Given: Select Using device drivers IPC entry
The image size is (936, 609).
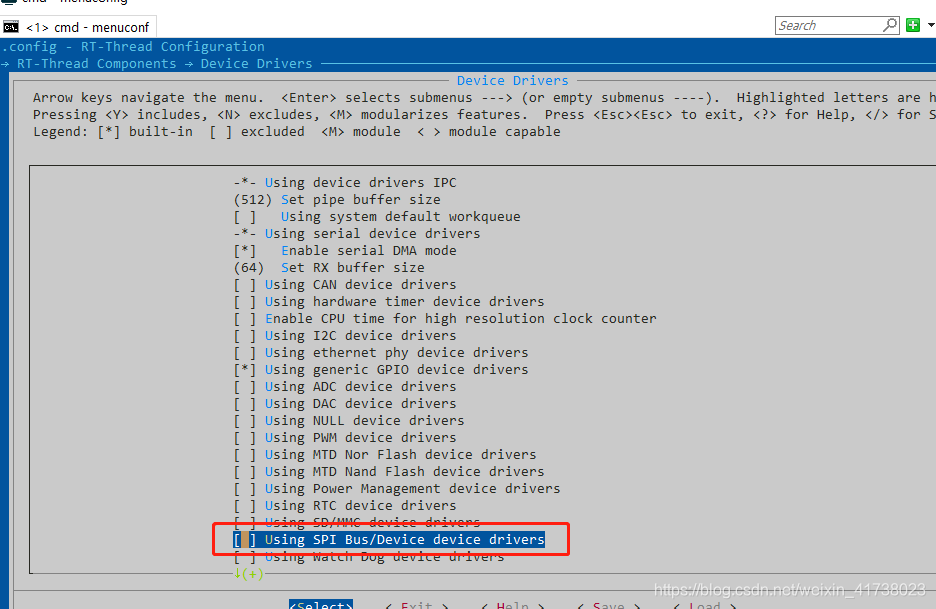Looking at the screenshot, I should click(x=345, y=182).
